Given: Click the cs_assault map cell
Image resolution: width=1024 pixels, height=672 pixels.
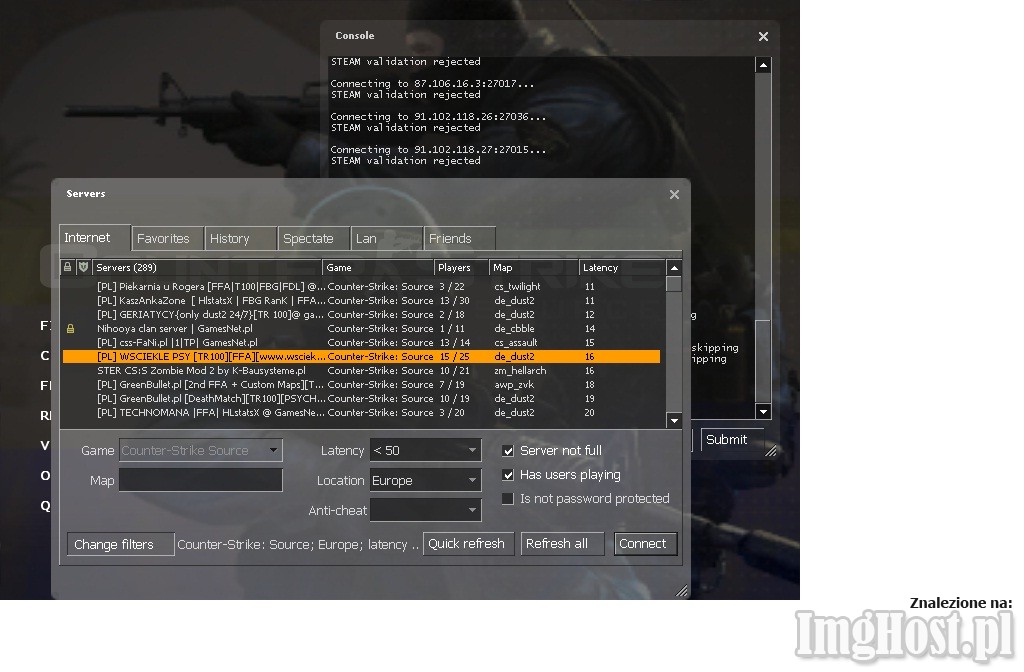Looking at the screenshot, I should [x=516, y=342].
